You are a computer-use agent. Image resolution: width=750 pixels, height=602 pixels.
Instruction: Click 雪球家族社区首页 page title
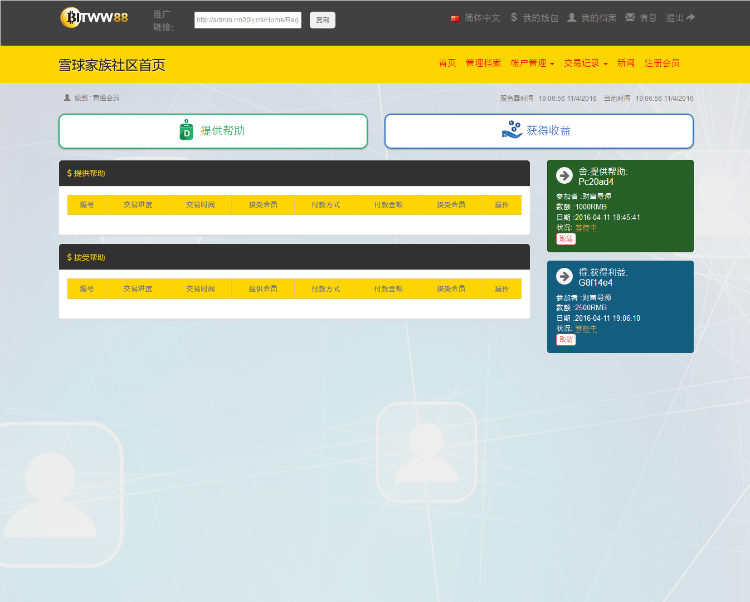click(112, 65)
